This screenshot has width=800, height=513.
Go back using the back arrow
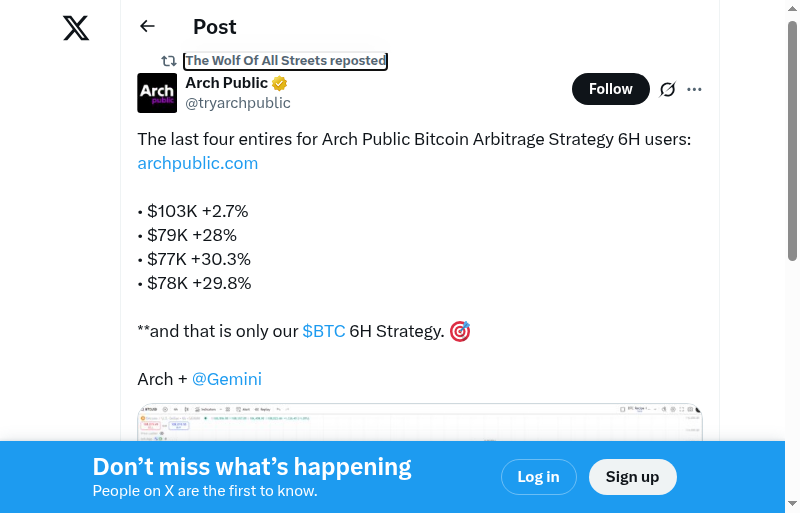coord(148,27)
